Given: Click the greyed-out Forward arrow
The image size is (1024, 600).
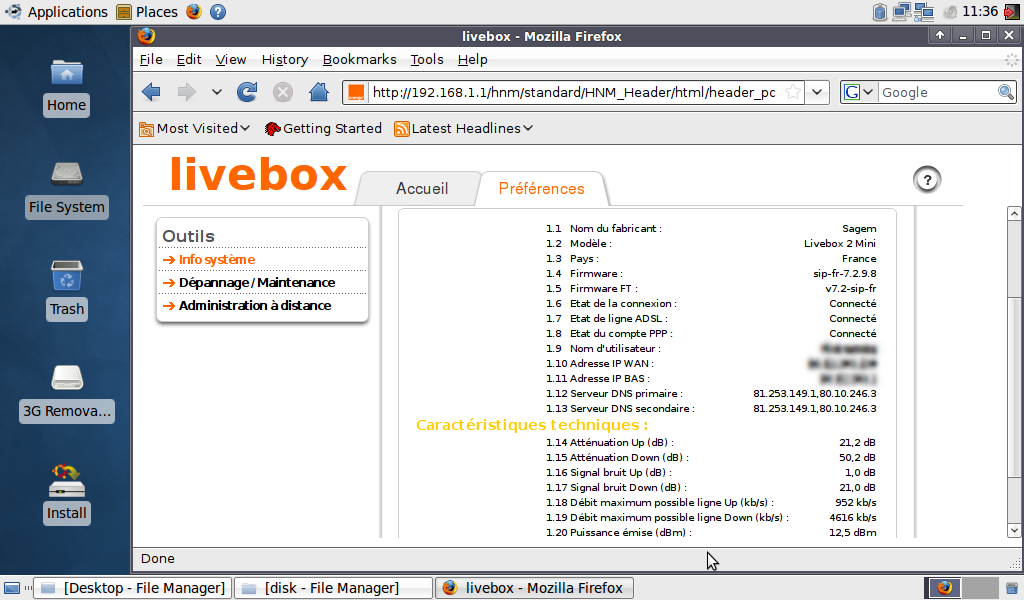Looking at the screenshot, I should pos(187,92).
